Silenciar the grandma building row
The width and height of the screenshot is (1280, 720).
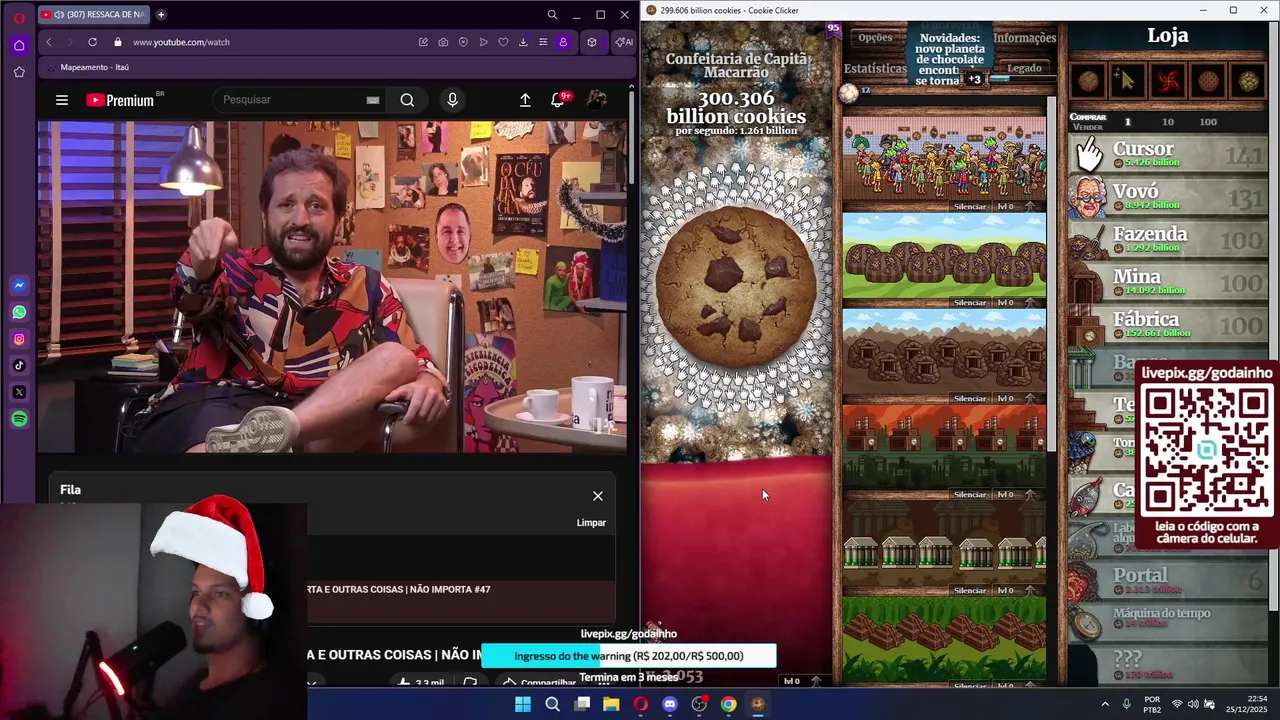click(x=969, y=206)
